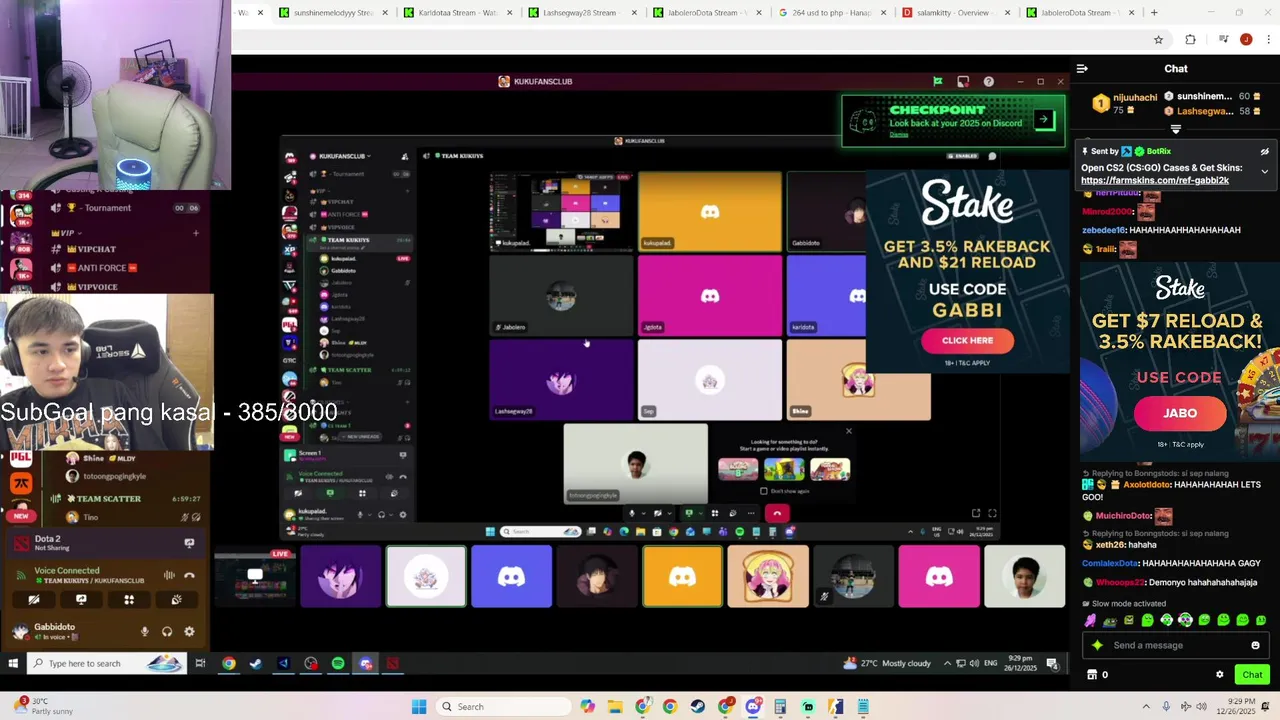Click Type here to search box
This screenshot has height=720, width=1280.
(x=105, y=663)
